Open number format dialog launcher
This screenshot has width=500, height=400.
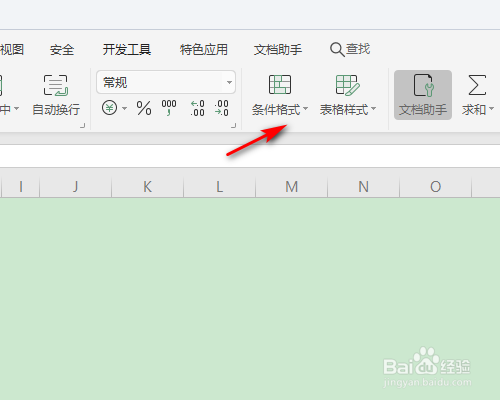point(234,126)
